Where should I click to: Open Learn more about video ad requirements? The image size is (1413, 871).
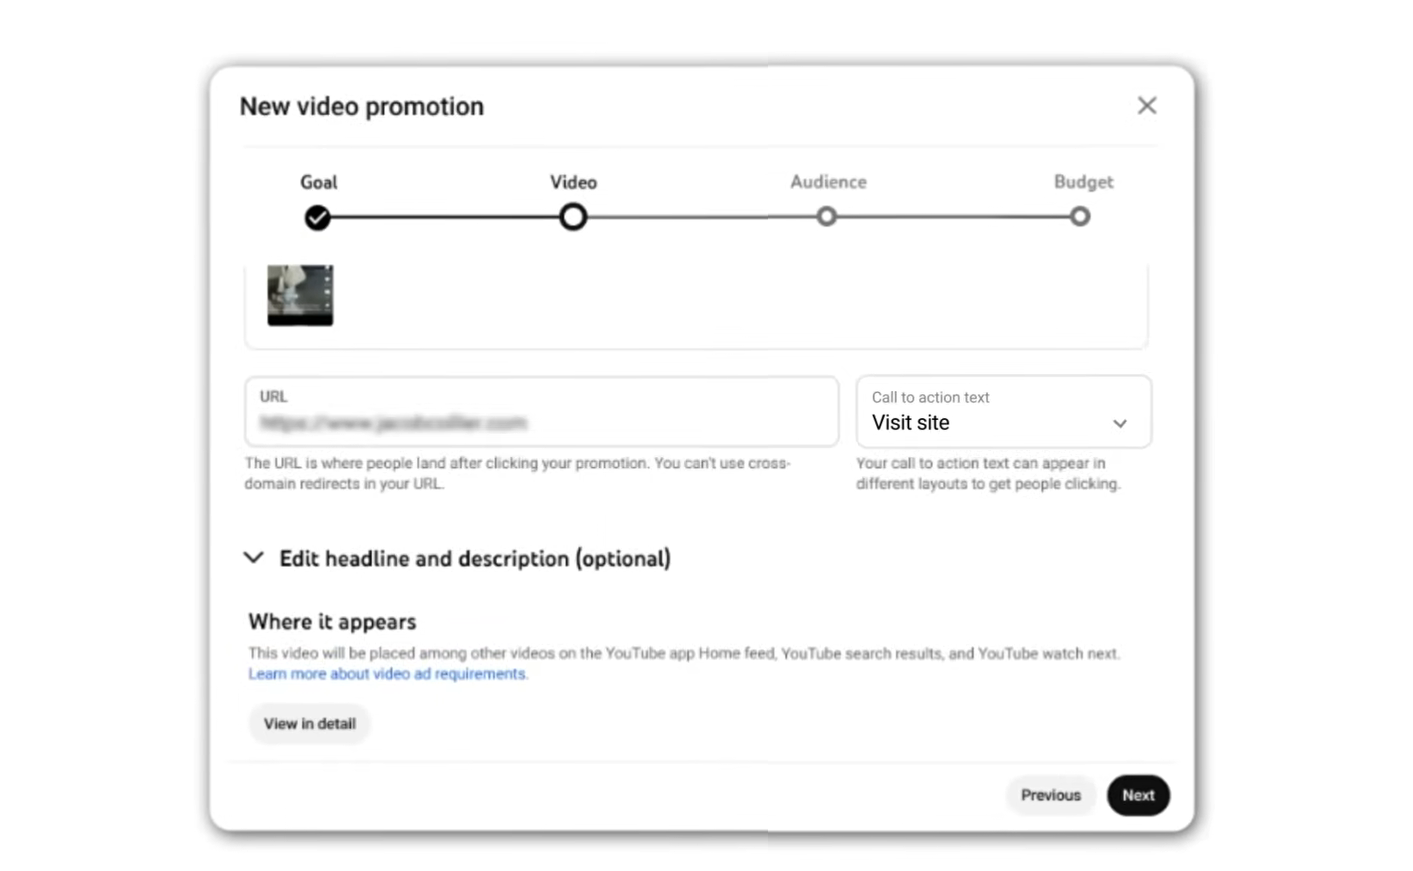coord(387,674)
